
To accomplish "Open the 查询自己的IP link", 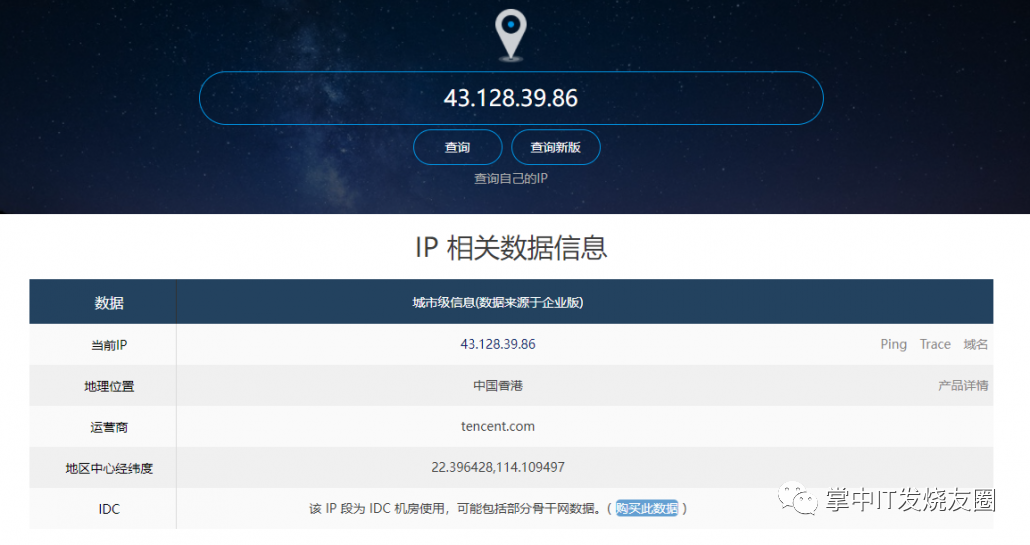I will tap(511, 178).
